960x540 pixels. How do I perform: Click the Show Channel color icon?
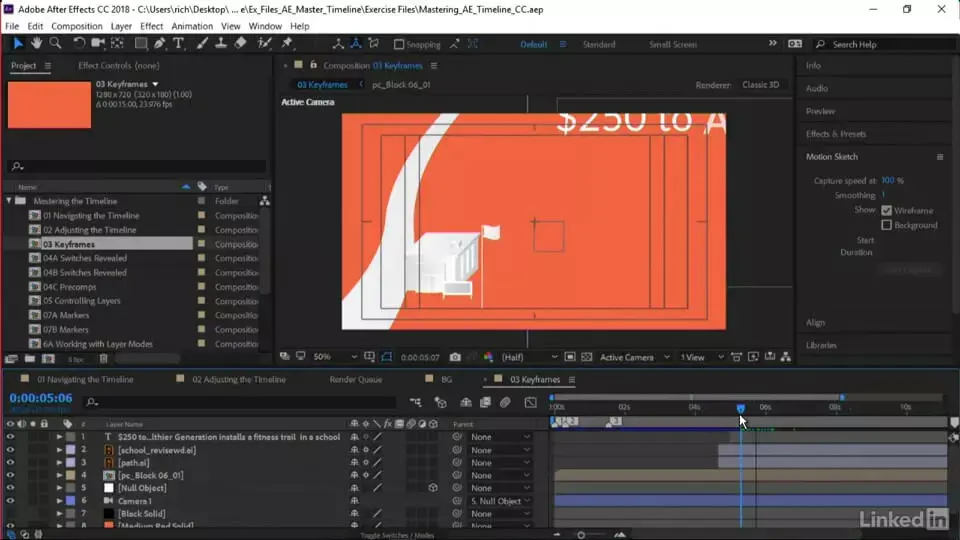click(x=488, y=357)
